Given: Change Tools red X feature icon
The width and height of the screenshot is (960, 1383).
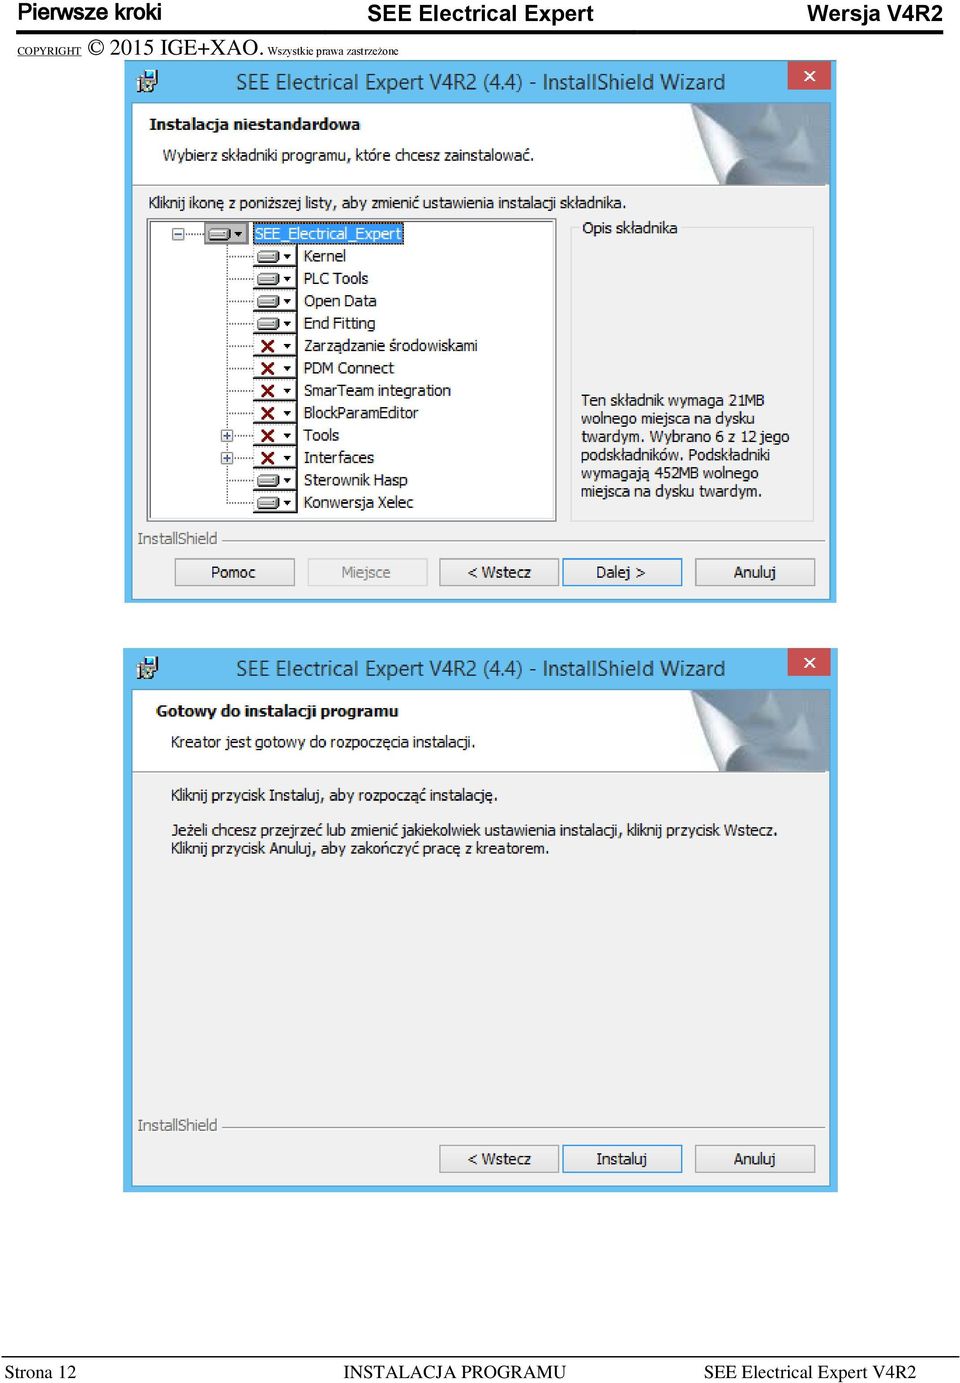Looking at the screenshot, I should point(274,436).
